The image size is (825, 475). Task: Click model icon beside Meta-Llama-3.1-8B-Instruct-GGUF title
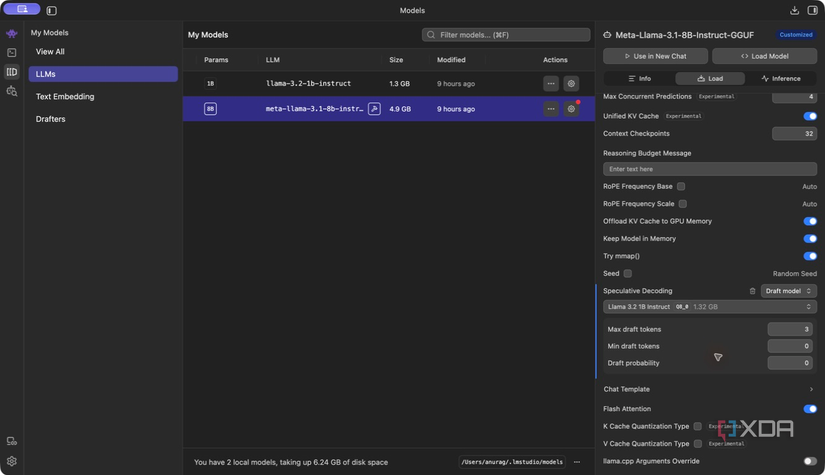point(607,35)
